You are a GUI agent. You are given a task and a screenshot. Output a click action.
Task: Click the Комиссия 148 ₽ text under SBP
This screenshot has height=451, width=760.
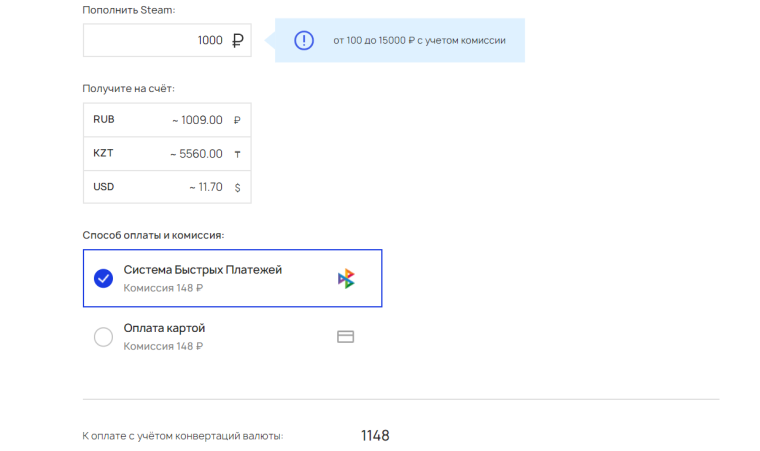tap(163, 288)
